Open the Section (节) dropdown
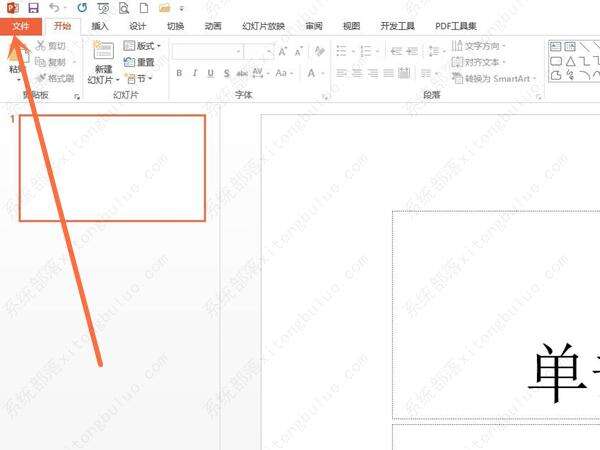600x450 pixels. tap(139, 79)
